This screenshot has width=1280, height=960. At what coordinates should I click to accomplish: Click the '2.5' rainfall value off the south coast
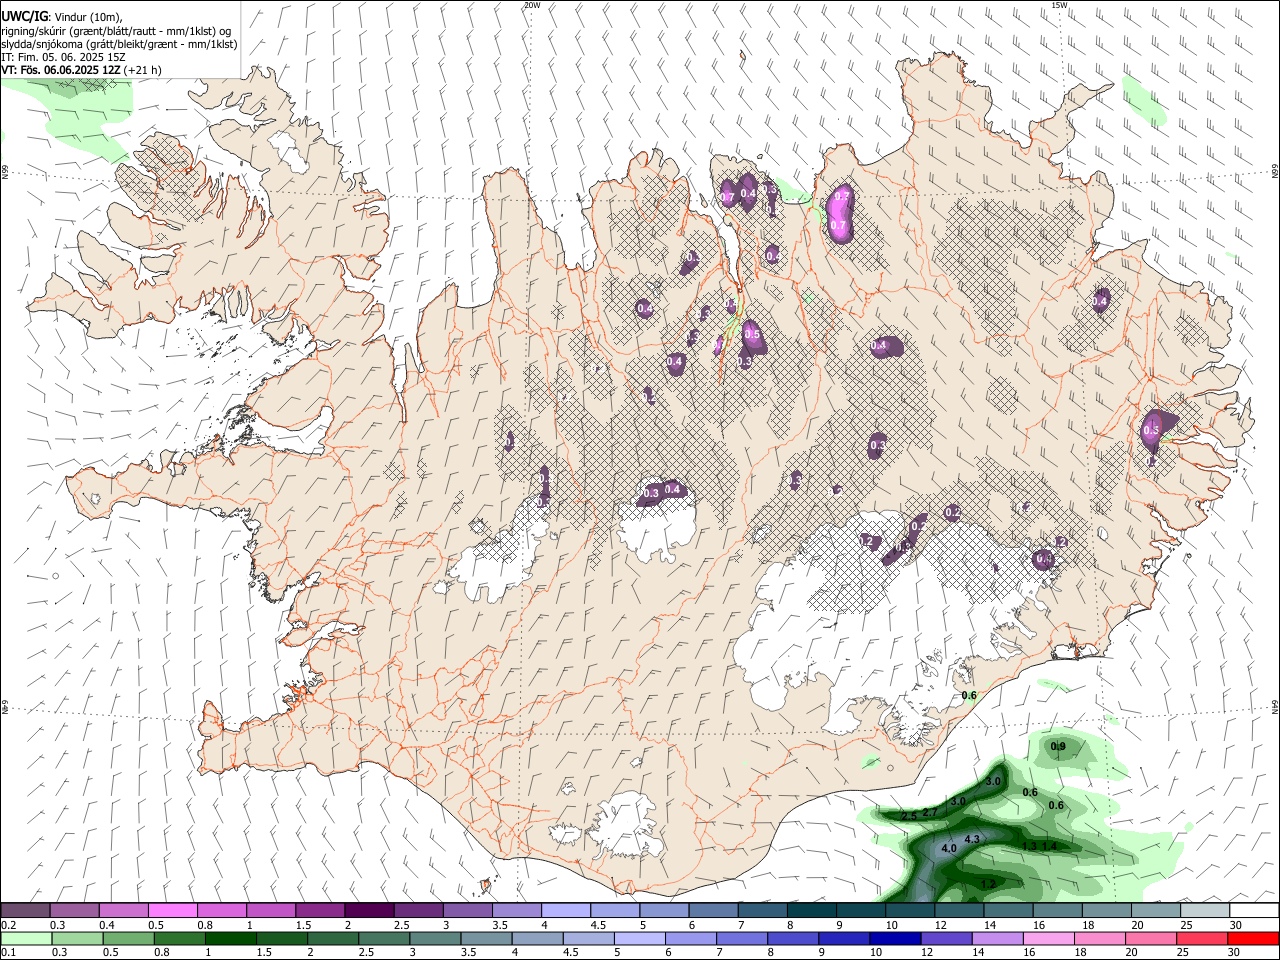909,817
